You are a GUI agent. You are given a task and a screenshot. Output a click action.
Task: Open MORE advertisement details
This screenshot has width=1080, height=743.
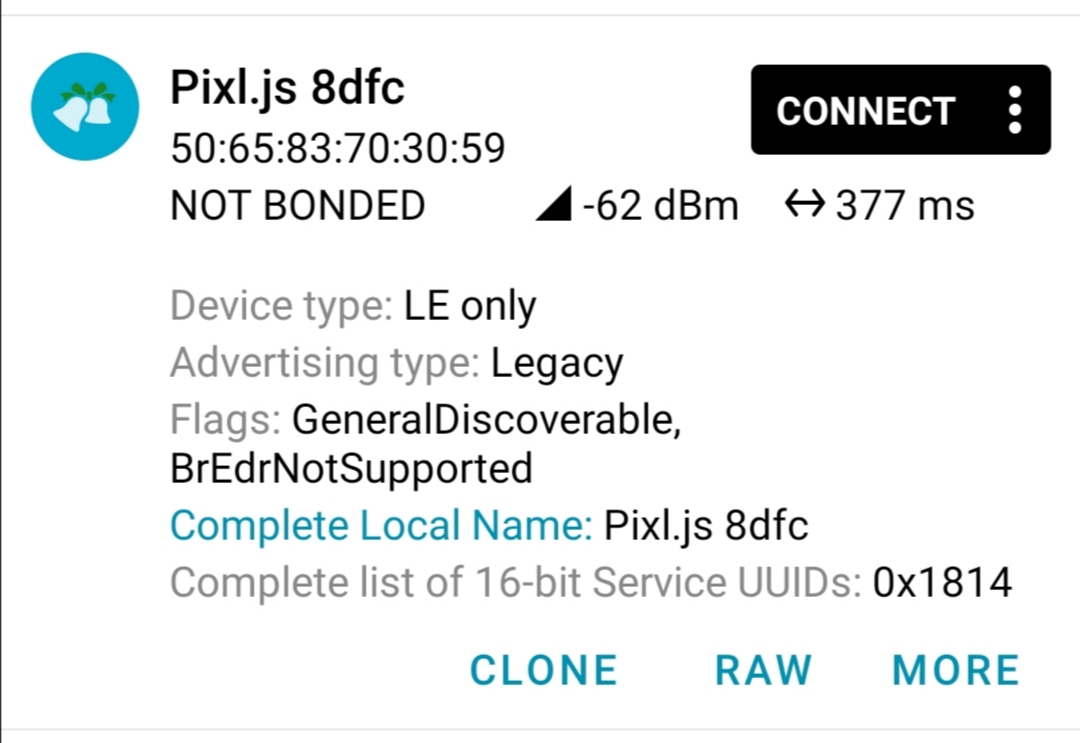tap(955, 670)
